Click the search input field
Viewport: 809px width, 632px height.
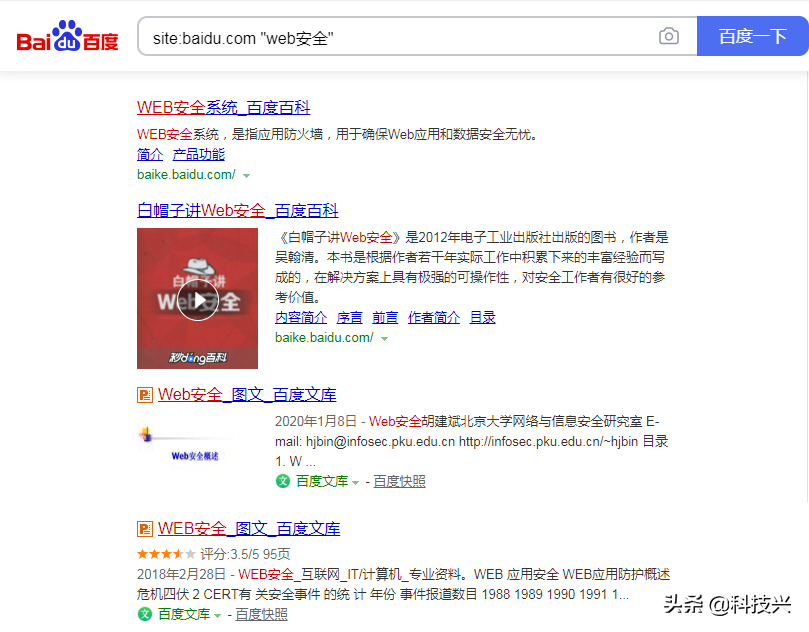click(397, 36)
